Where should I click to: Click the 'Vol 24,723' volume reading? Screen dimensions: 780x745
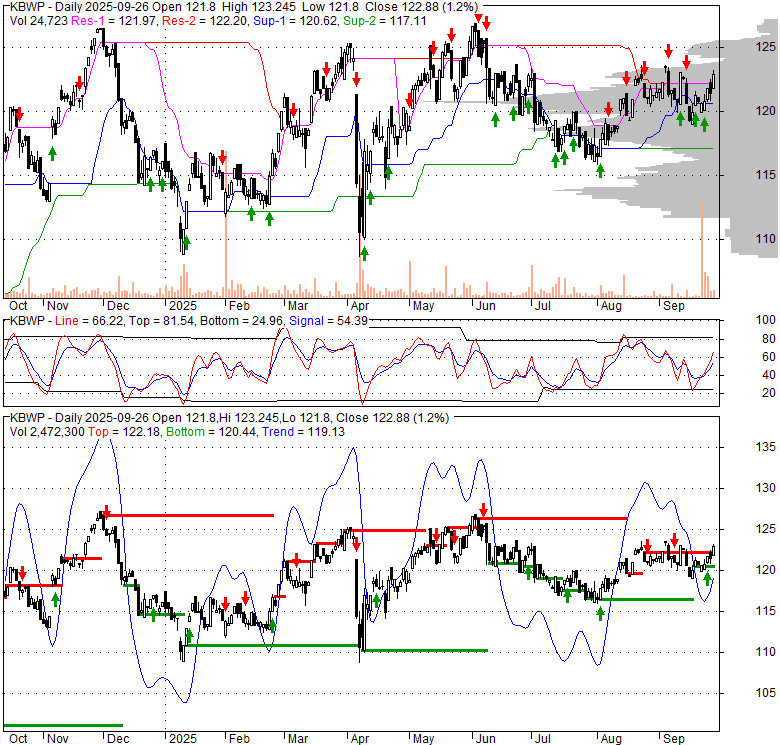pos(38,21)
